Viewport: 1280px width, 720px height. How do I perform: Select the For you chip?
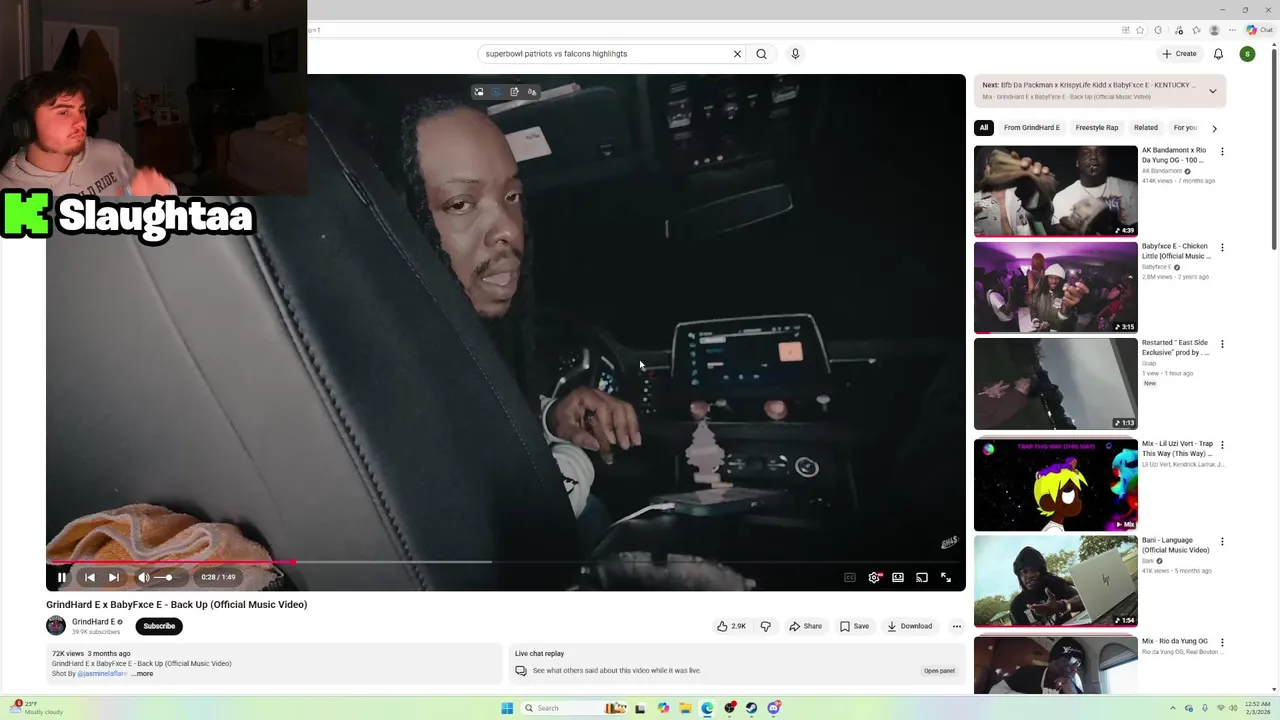pyautogui.click(x=1185, y=128)
